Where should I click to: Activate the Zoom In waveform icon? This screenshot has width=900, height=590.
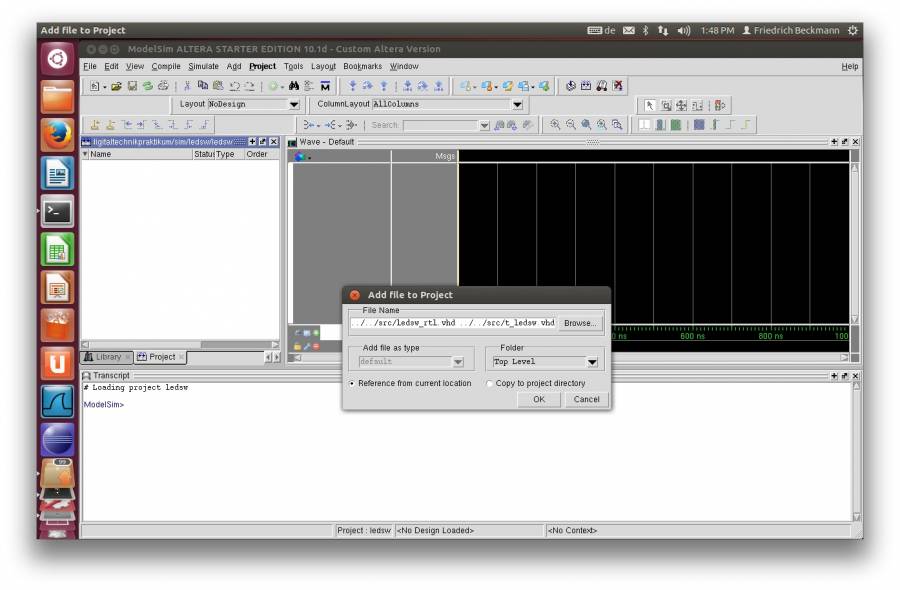point(554,123)
